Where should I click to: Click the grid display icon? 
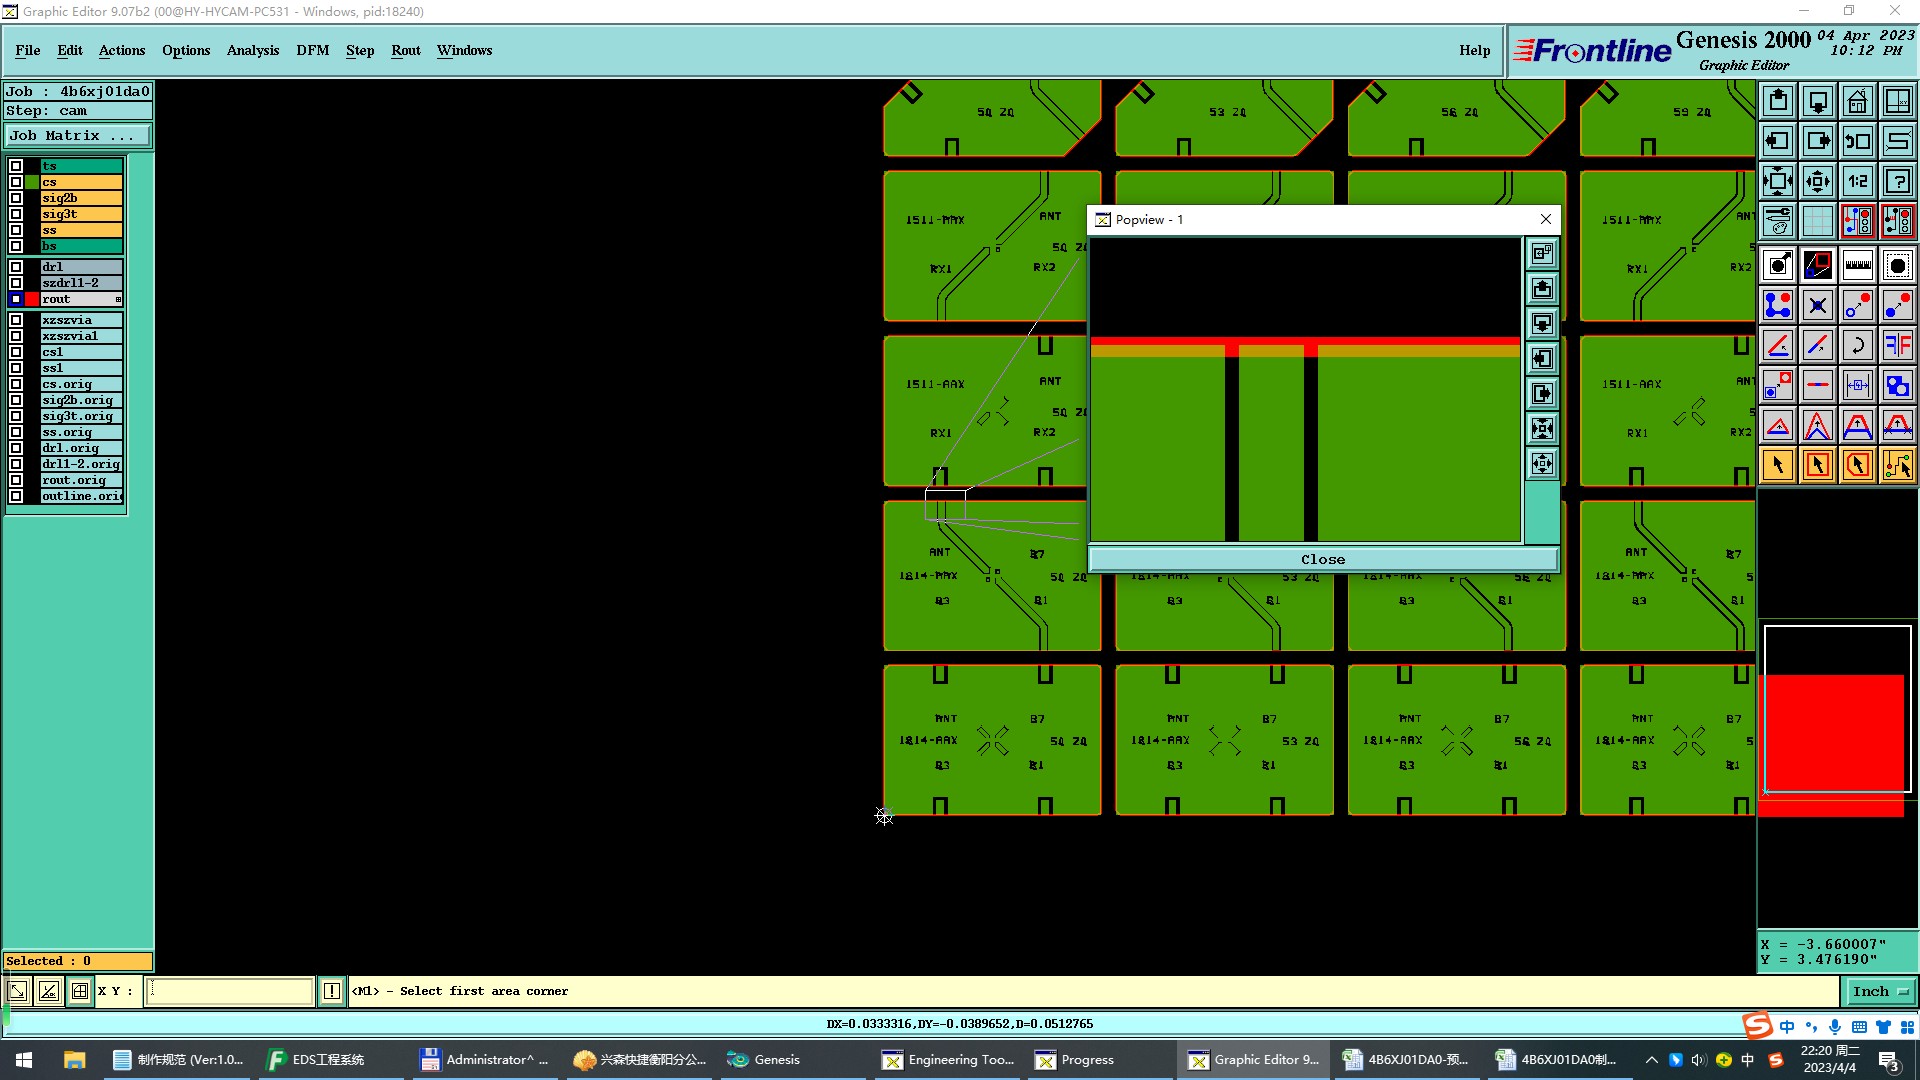click(1817, 221)
